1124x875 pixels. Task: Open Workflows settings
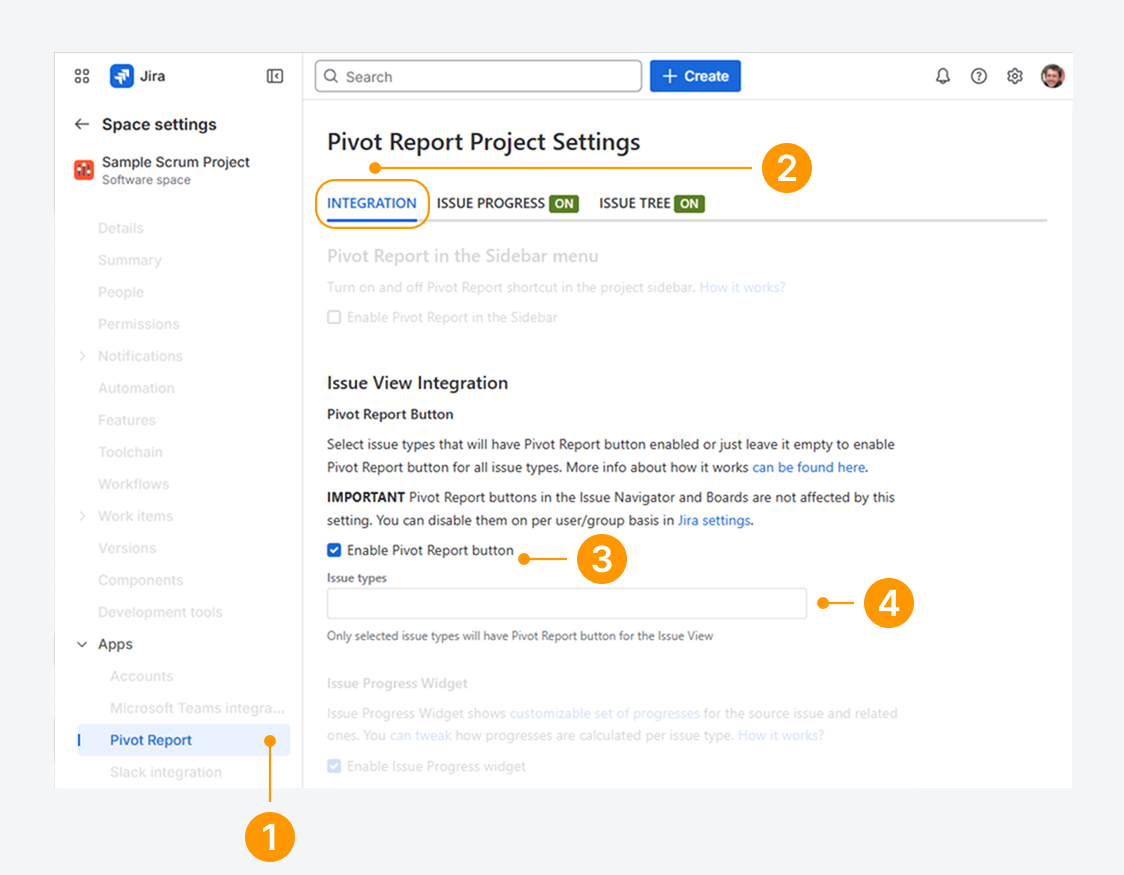[x=133, y=484]
